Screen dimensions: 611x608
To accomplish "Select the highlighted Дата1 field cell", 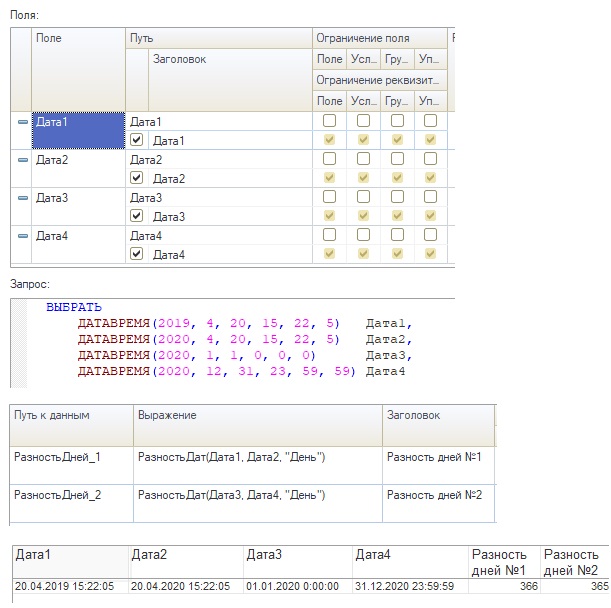I will point(78,131).
